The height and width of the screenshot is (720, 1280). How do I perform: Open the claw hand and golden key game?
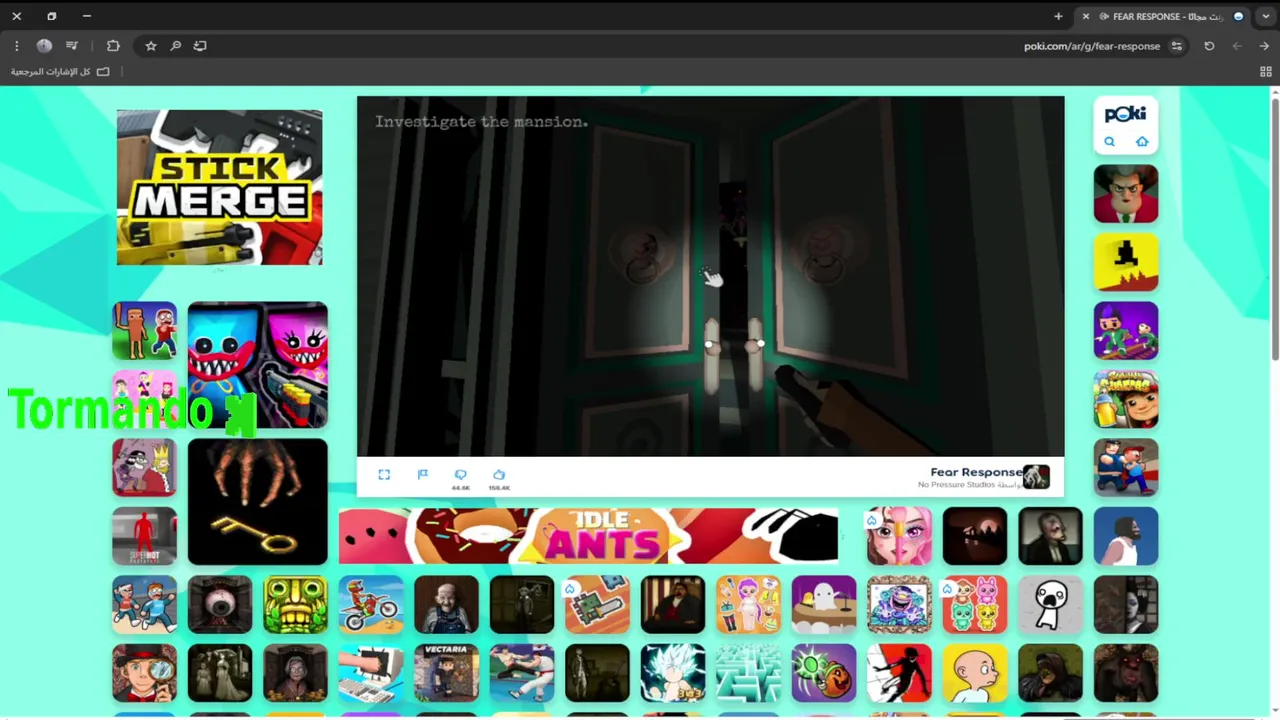point(257,502)
